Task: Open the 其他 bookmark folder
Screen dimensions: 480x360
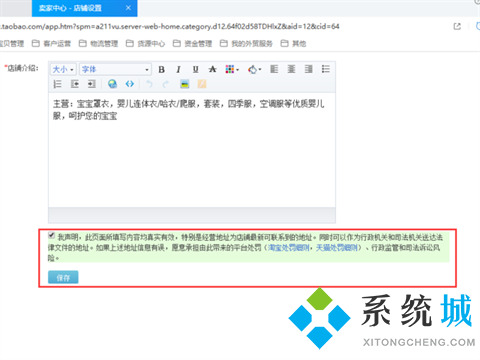Action: point(293,43)
